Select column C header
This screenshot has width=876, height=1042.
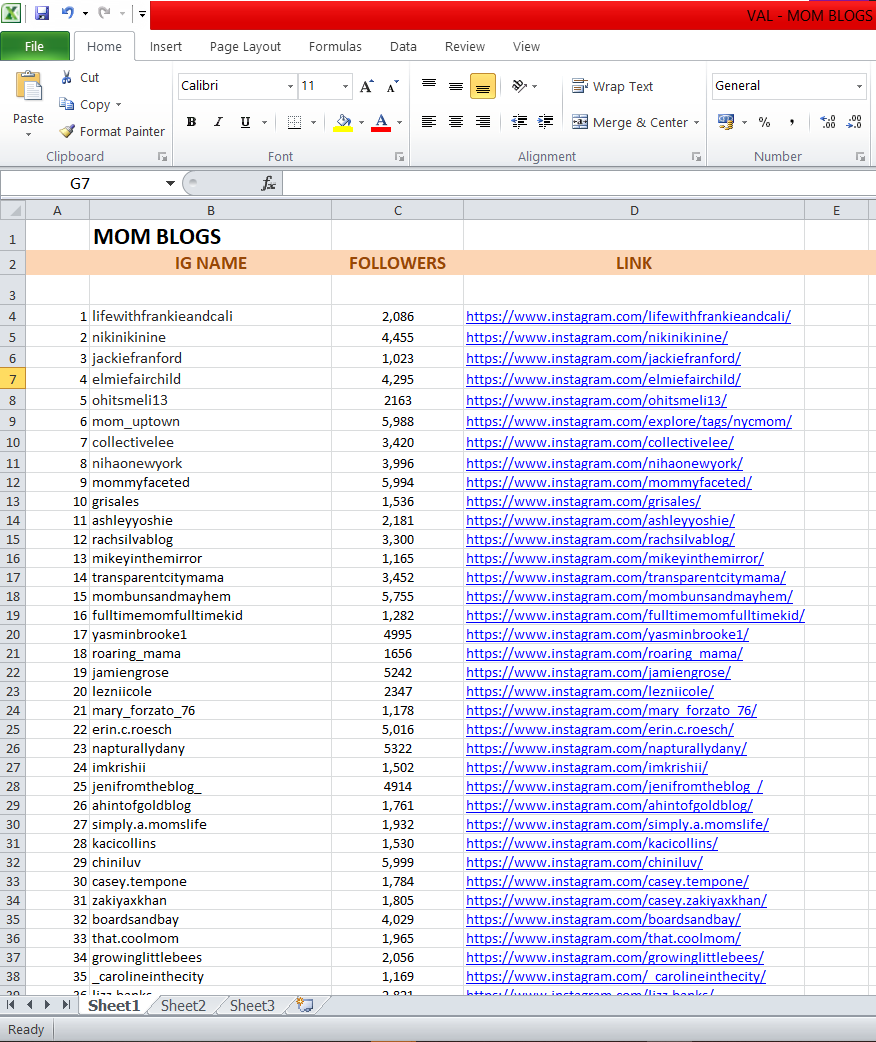pyautogui.click(x=397, y=211)
